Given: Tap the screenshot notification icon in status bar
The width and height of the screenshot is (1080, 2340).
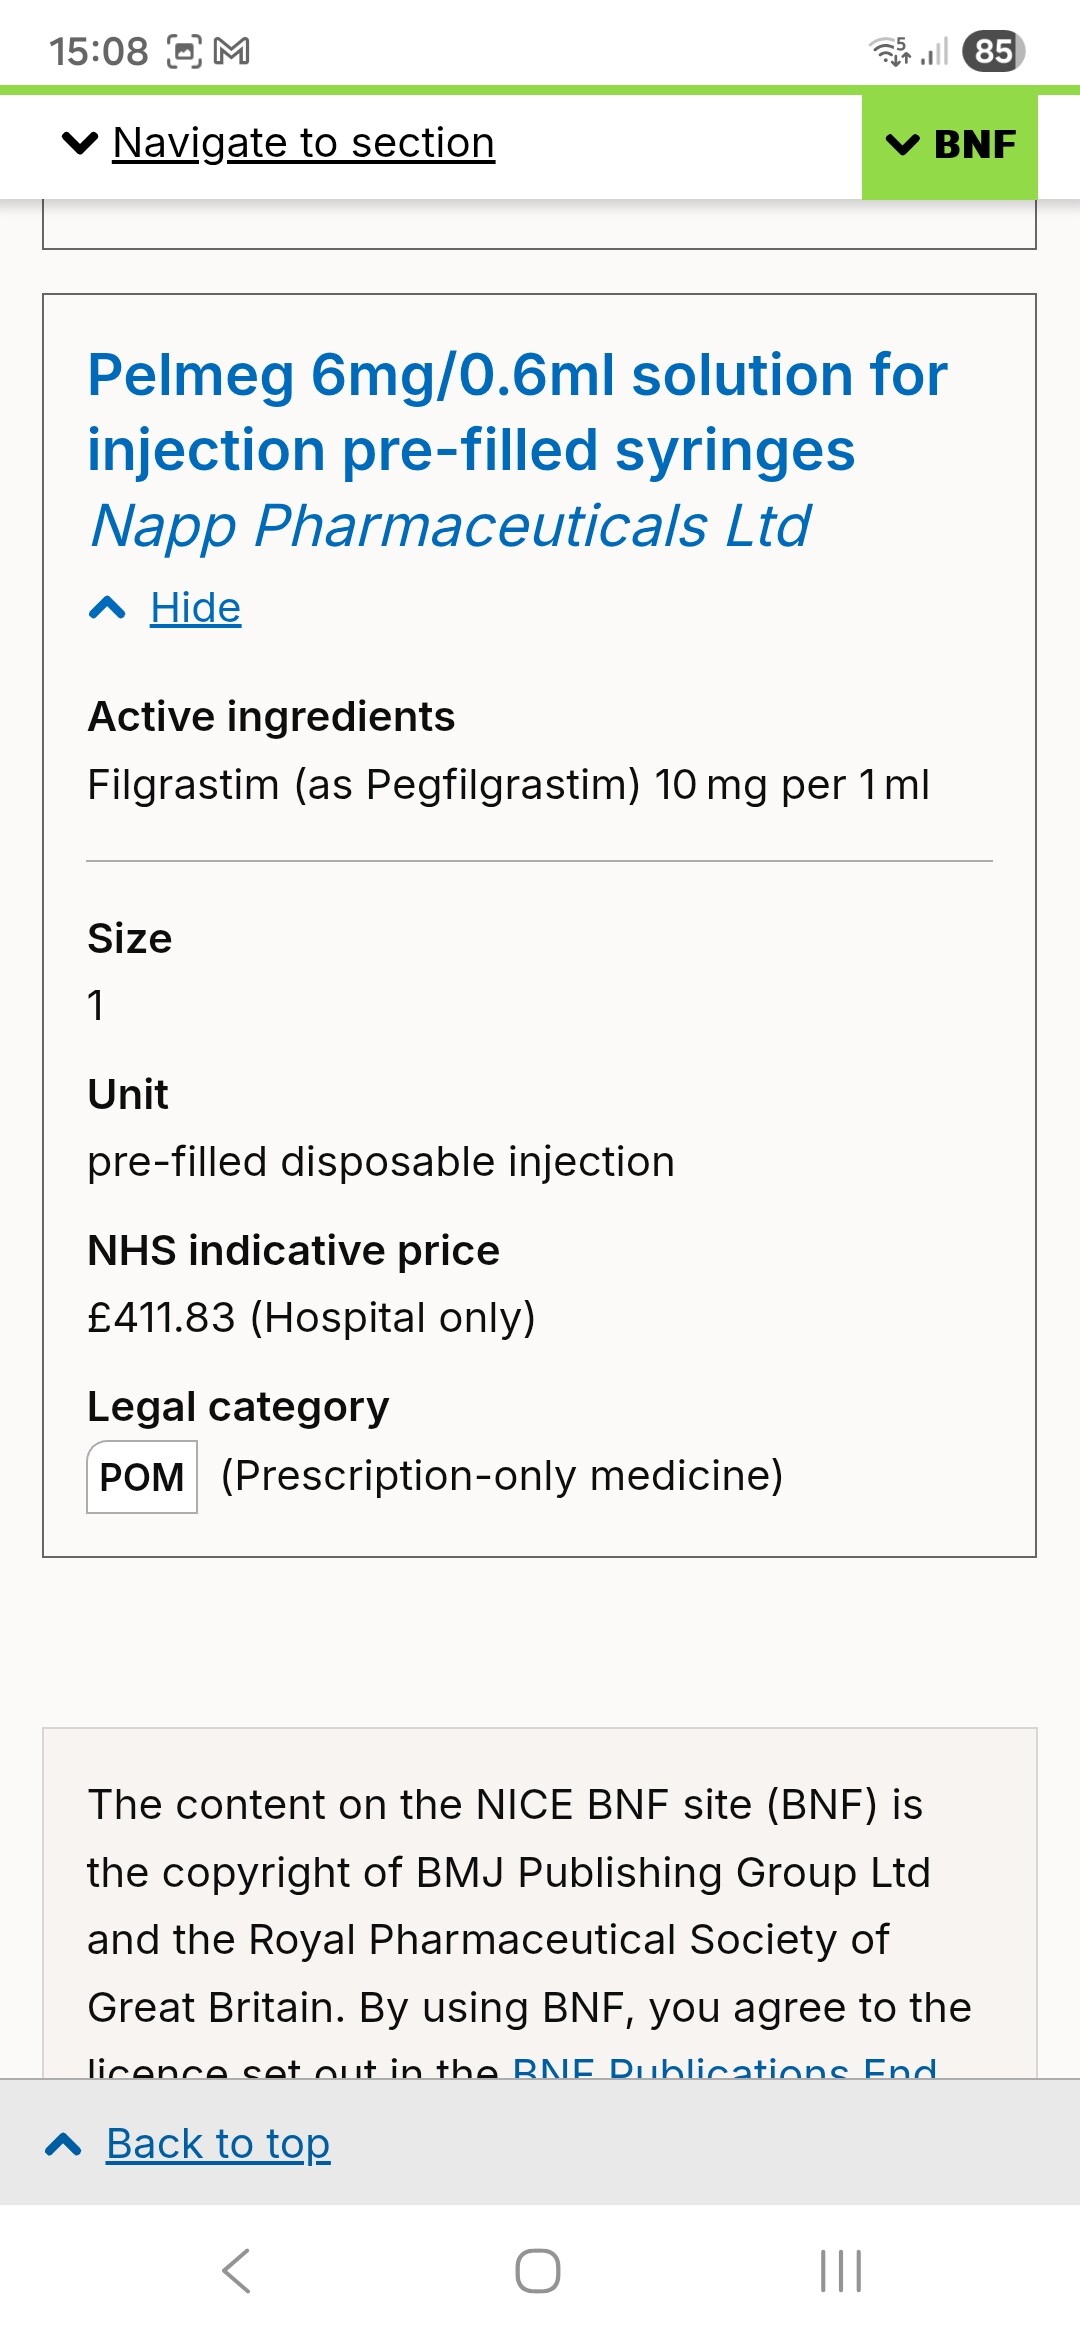Looking at the screenshot, I should click(x=184, y=51).
